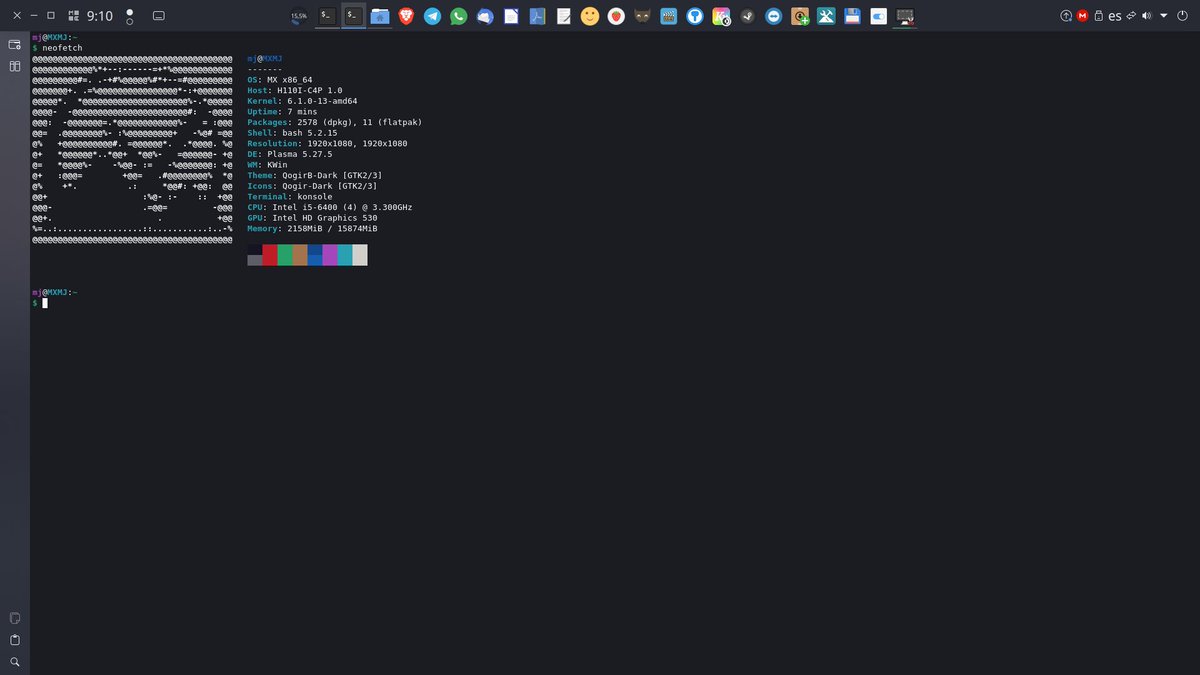
Task: Click the 'Packages: 2578 (dpkg)' line
Action: click(x=335, y=122)
